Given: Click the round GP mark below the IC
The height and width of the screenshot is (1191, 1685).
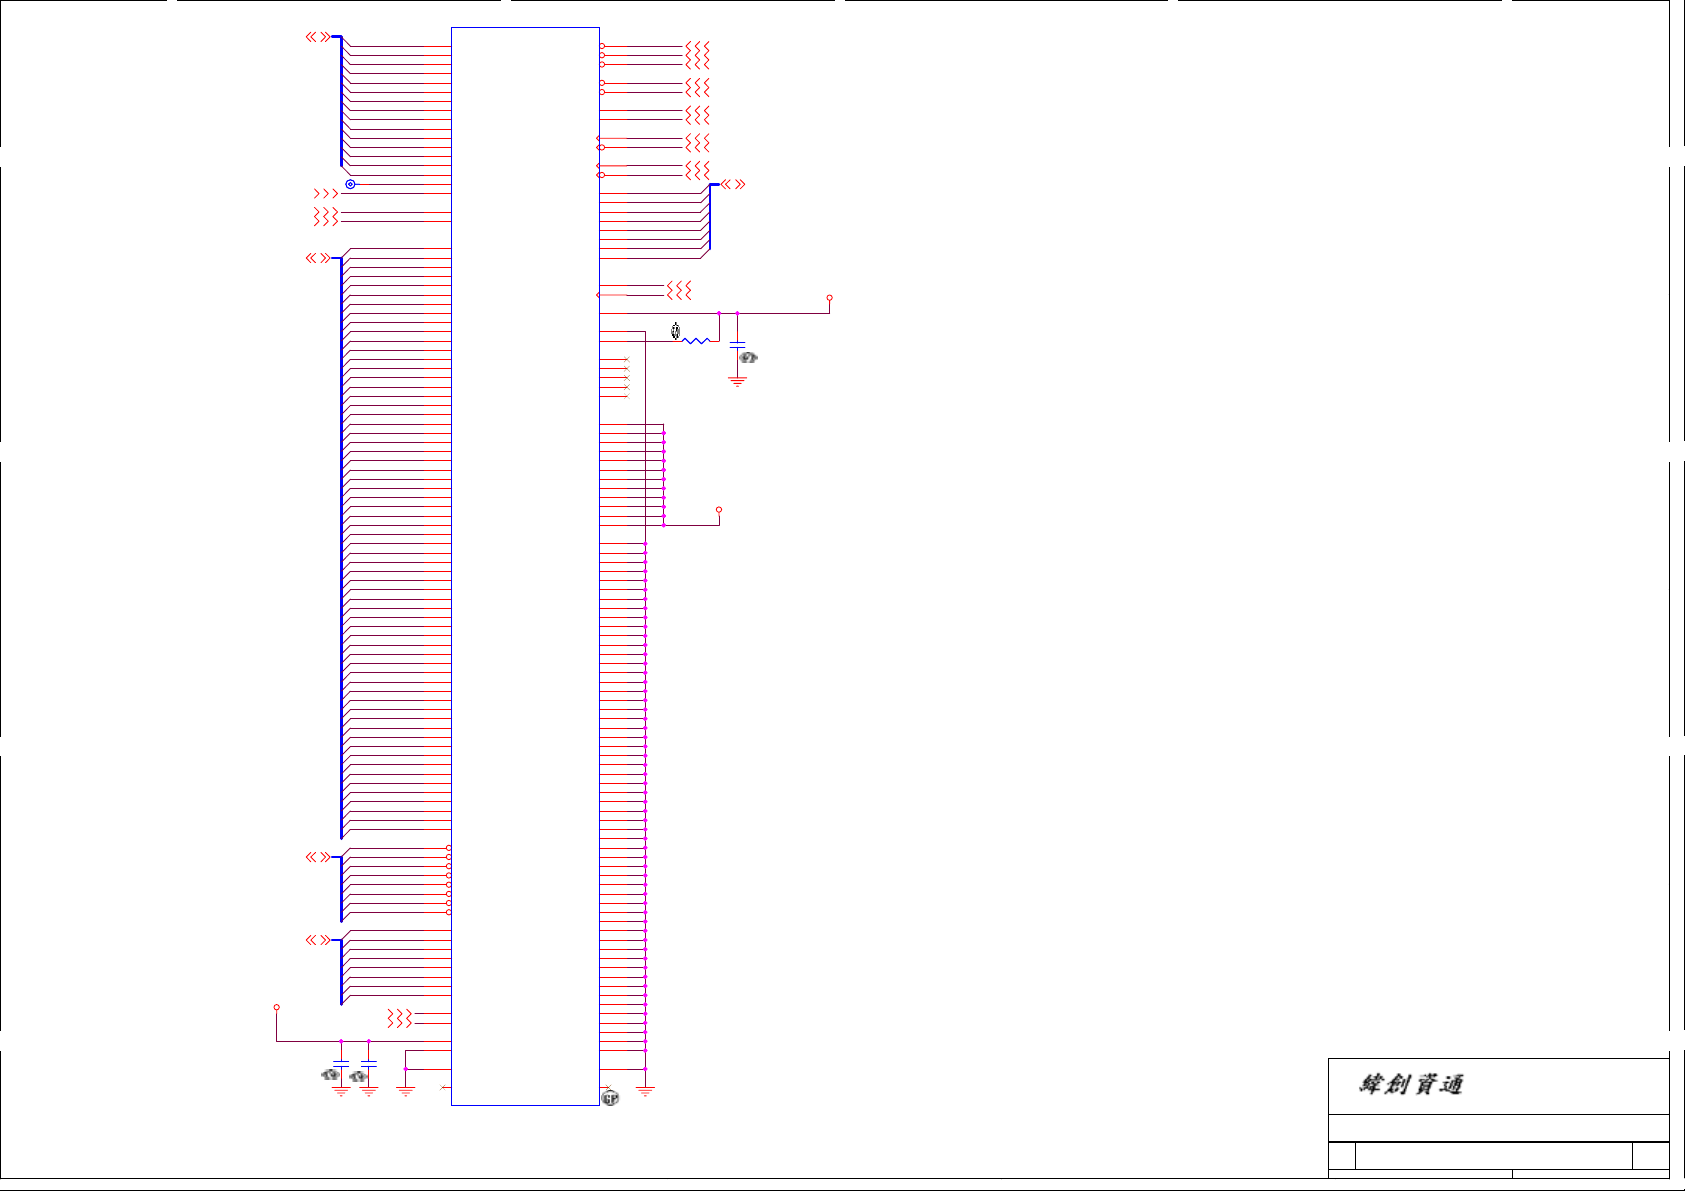Looking at the screenshot, I should (x=610, y=1098).
